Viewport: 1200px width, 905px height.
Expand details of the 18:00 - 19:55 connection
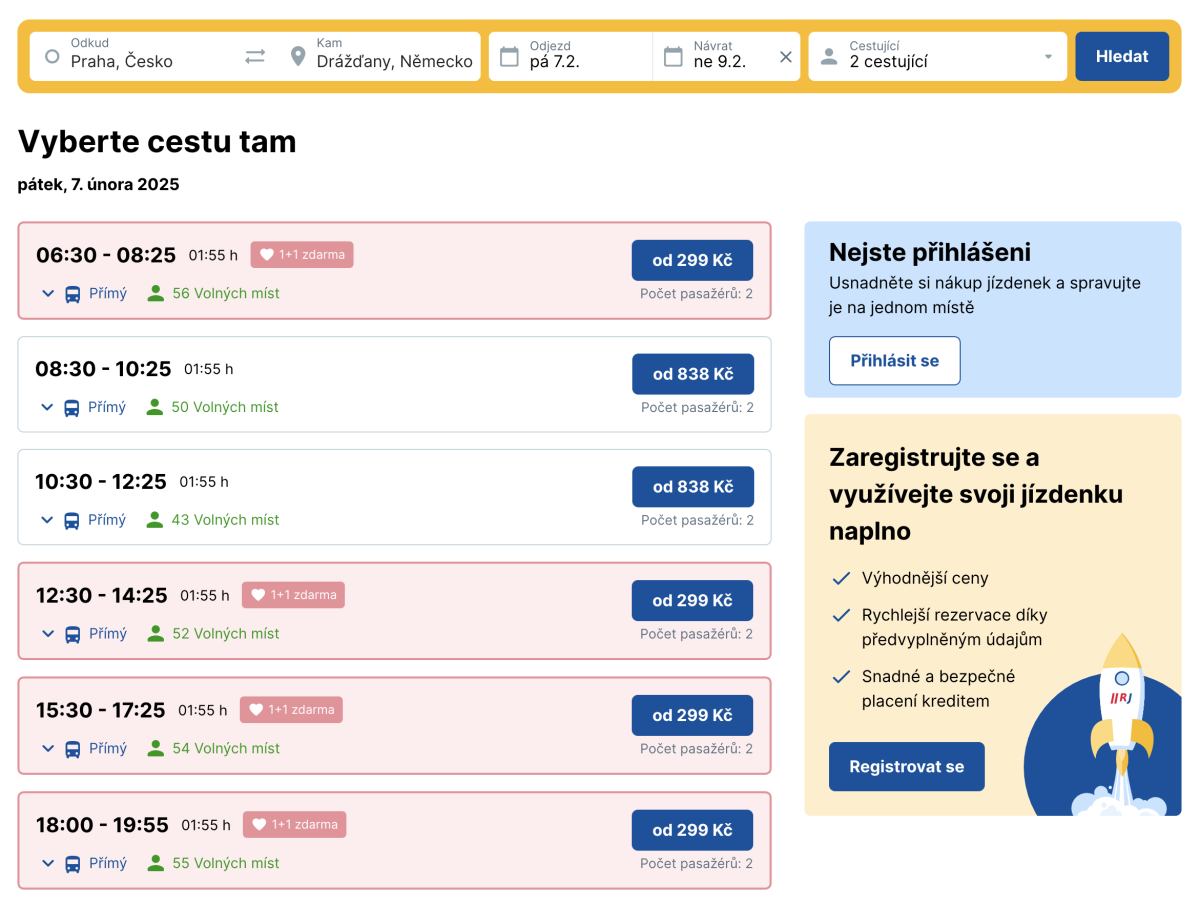coord(46,863)
